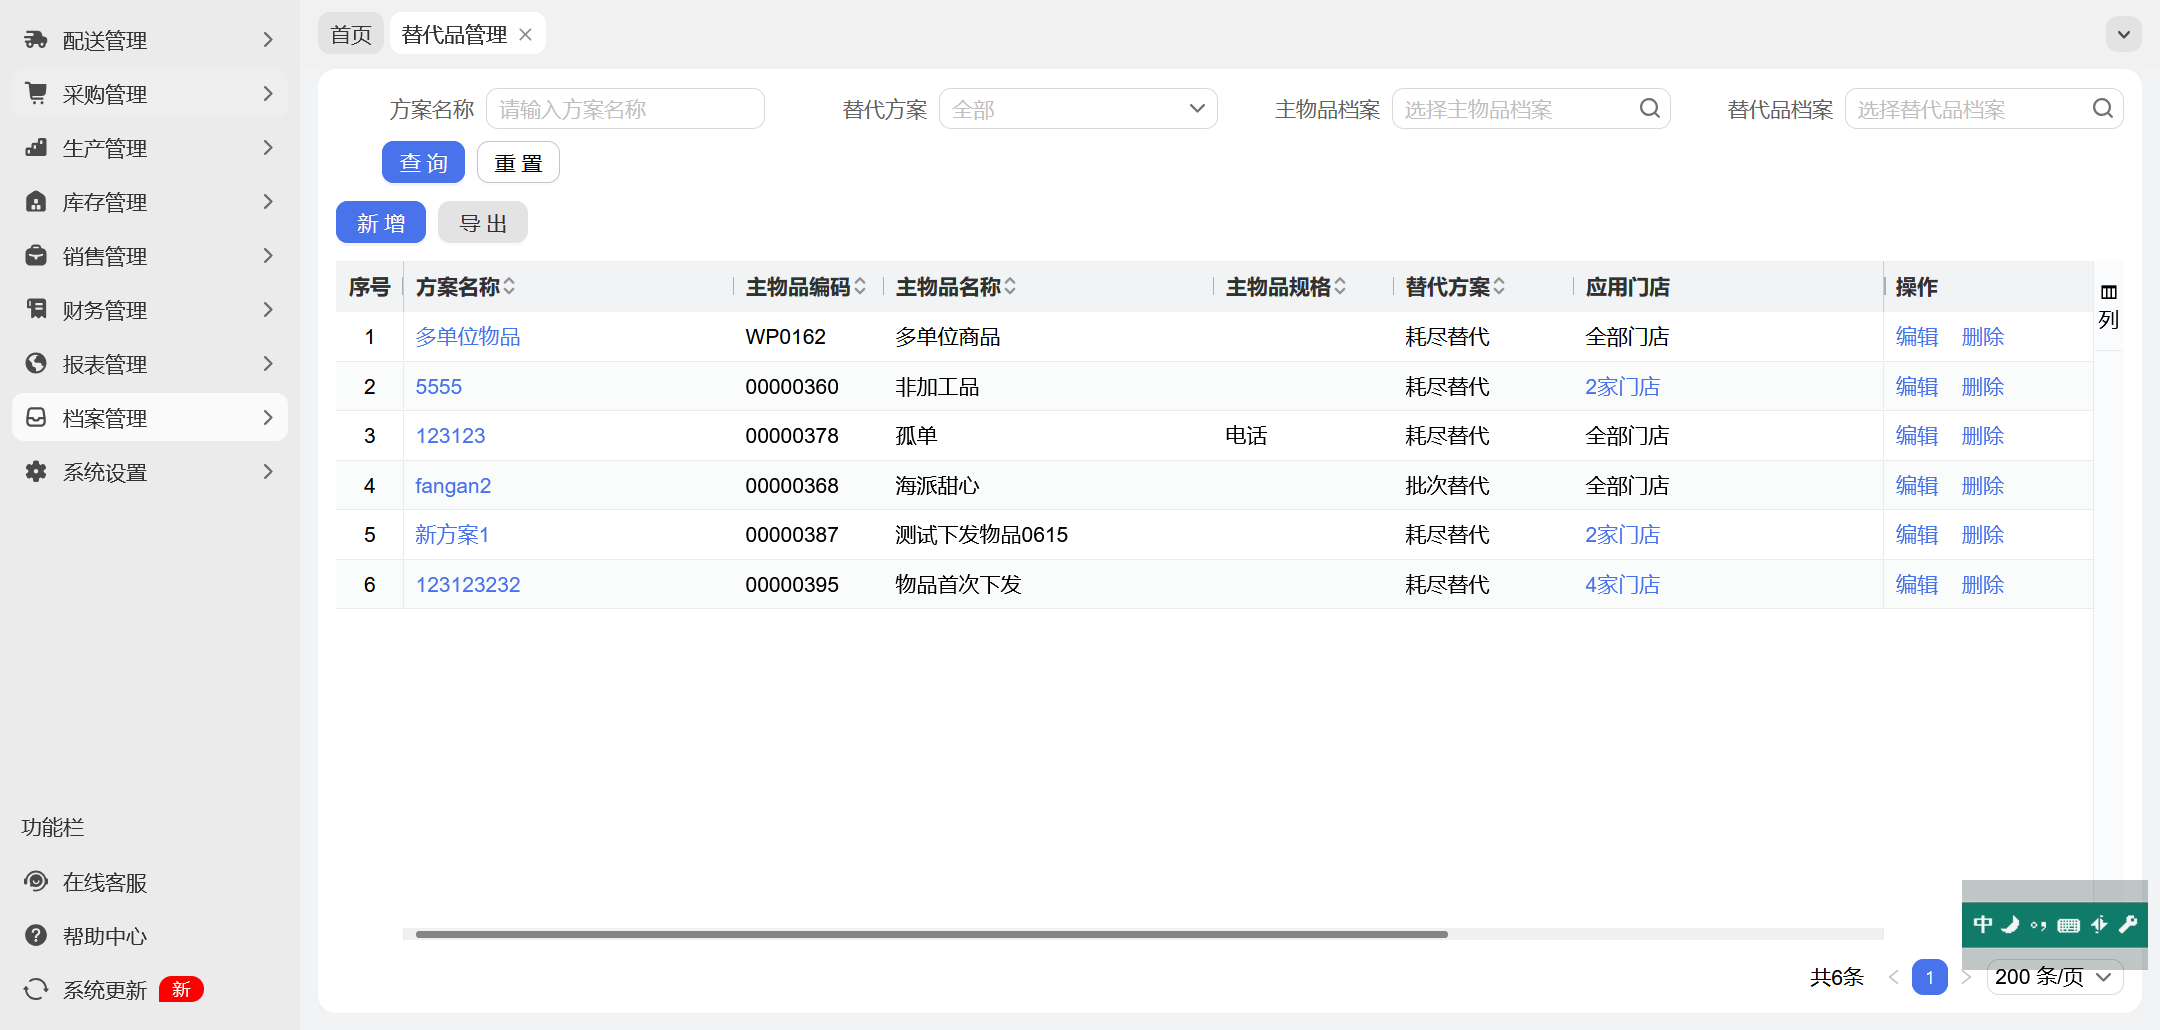The height and width of the screenshot is (1030, 2160).
Task: Edit the 多单位物品 row
Action: click(x=1917, y=337)
